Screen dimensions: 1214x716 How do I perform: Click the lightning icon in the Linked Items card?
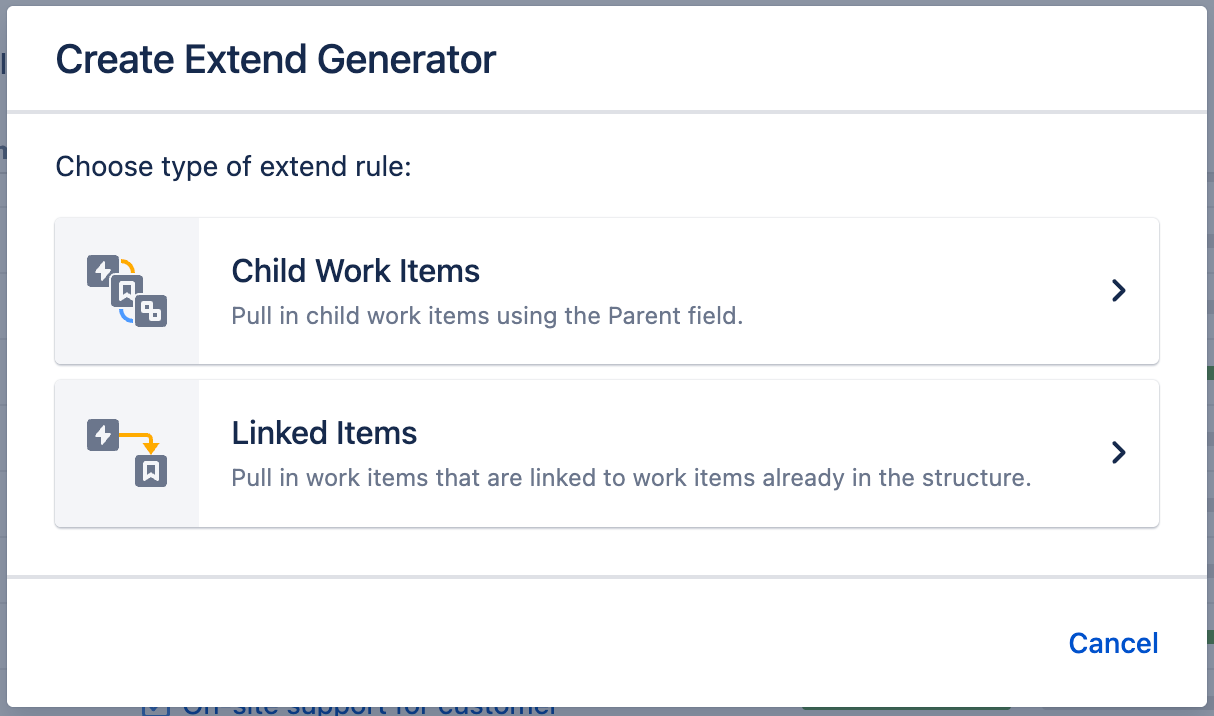103,433
